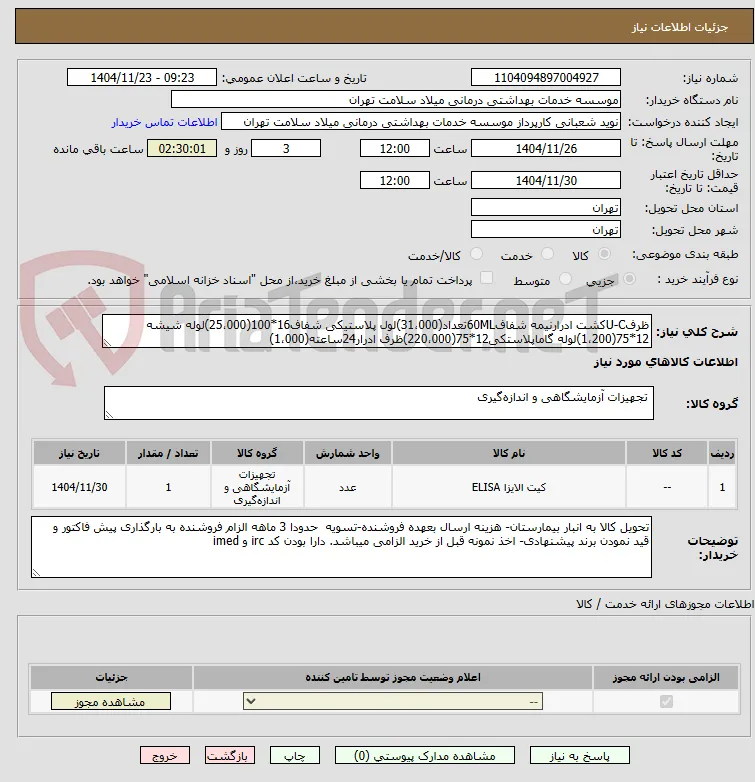
Task: Open the اعلام وضعیت مجوز dropdown
Action: pyautogui.click(x=392, y=701)
